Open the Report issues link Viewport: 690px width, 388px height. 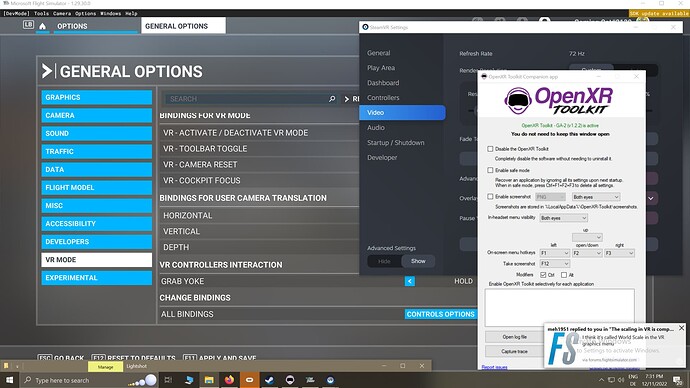pos(494,367)
